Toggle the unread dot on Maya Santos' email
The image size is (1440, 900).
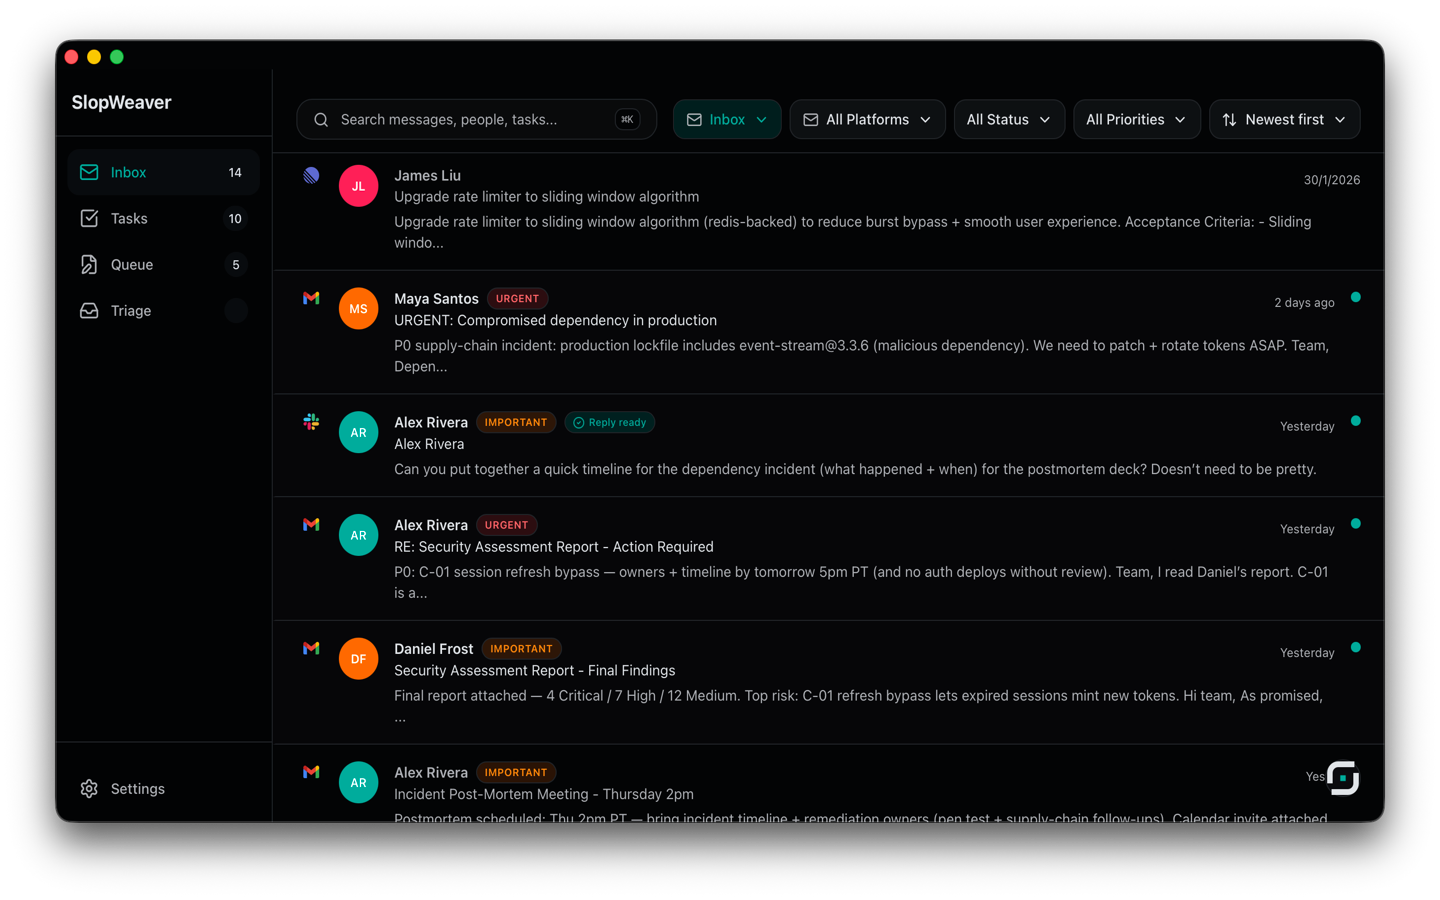click(1356, 297)
